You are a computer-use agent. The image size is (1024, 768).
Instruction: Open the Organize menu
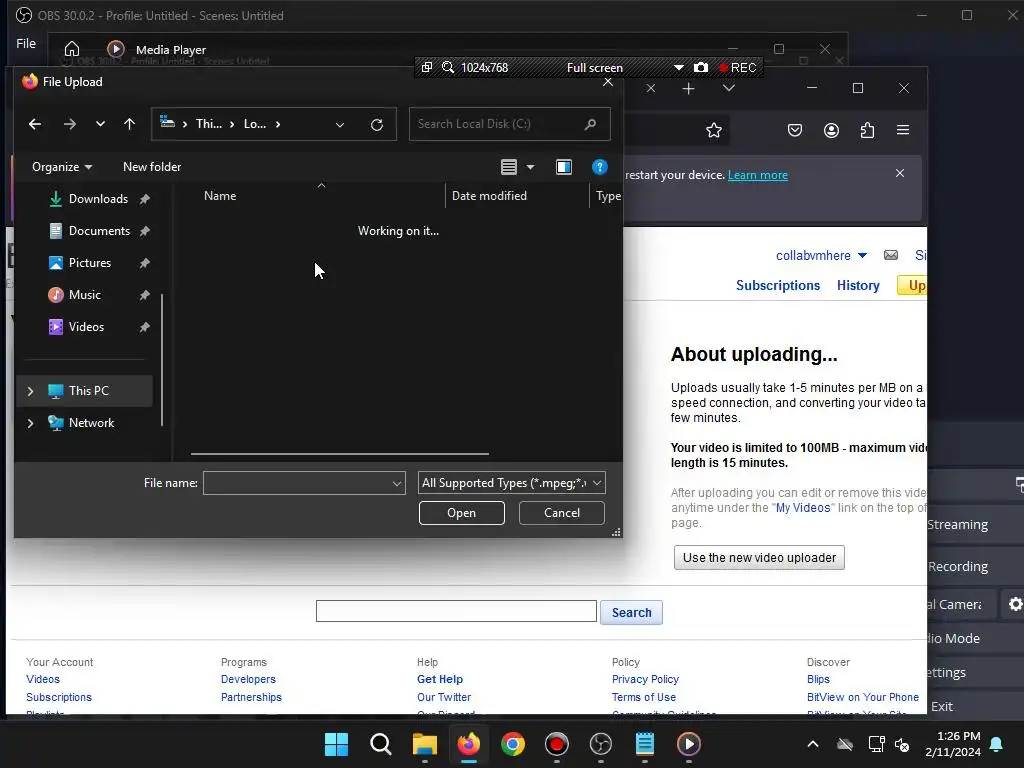(x=62, y=167)
